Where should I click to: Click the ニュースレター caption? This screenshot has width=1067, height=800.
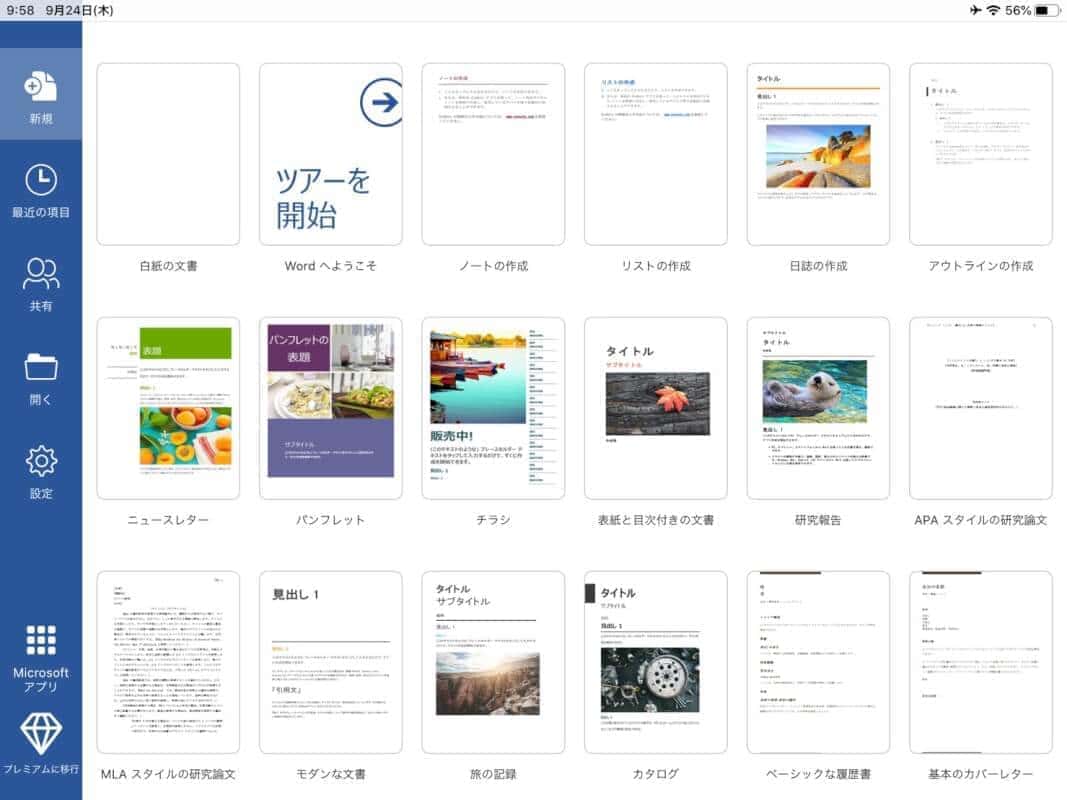[x=168, y=520]
